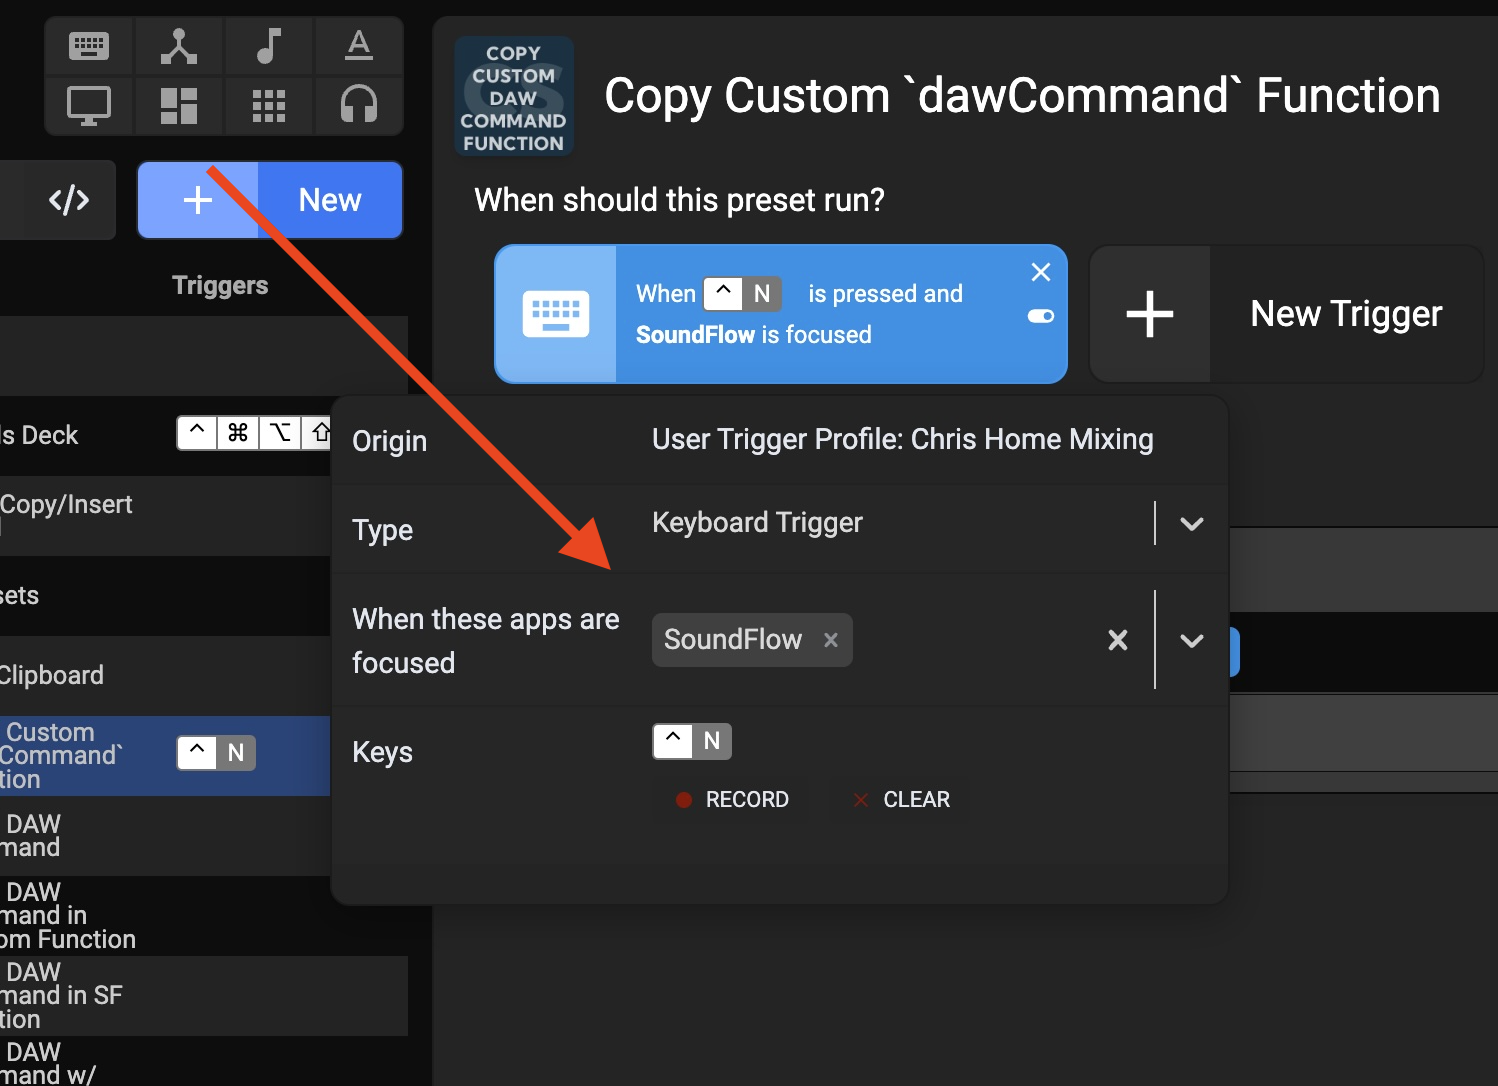Image resolution: width=1498 pixels, height=1086 pixels.
Task: Remove the keyboard trigger with X
Action: [1041, 272]
